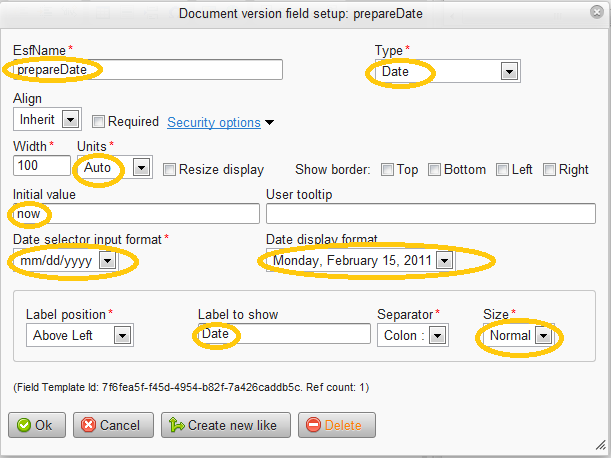Open the Date display format dropdown
The height and width of the screenshot is (458, 611).
pos(360,260)
